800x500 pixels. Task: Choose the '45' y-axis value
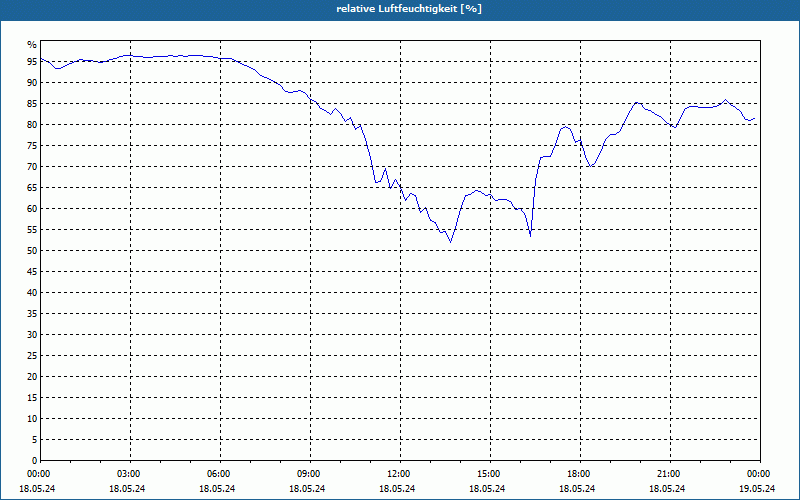tap(32, 271)
